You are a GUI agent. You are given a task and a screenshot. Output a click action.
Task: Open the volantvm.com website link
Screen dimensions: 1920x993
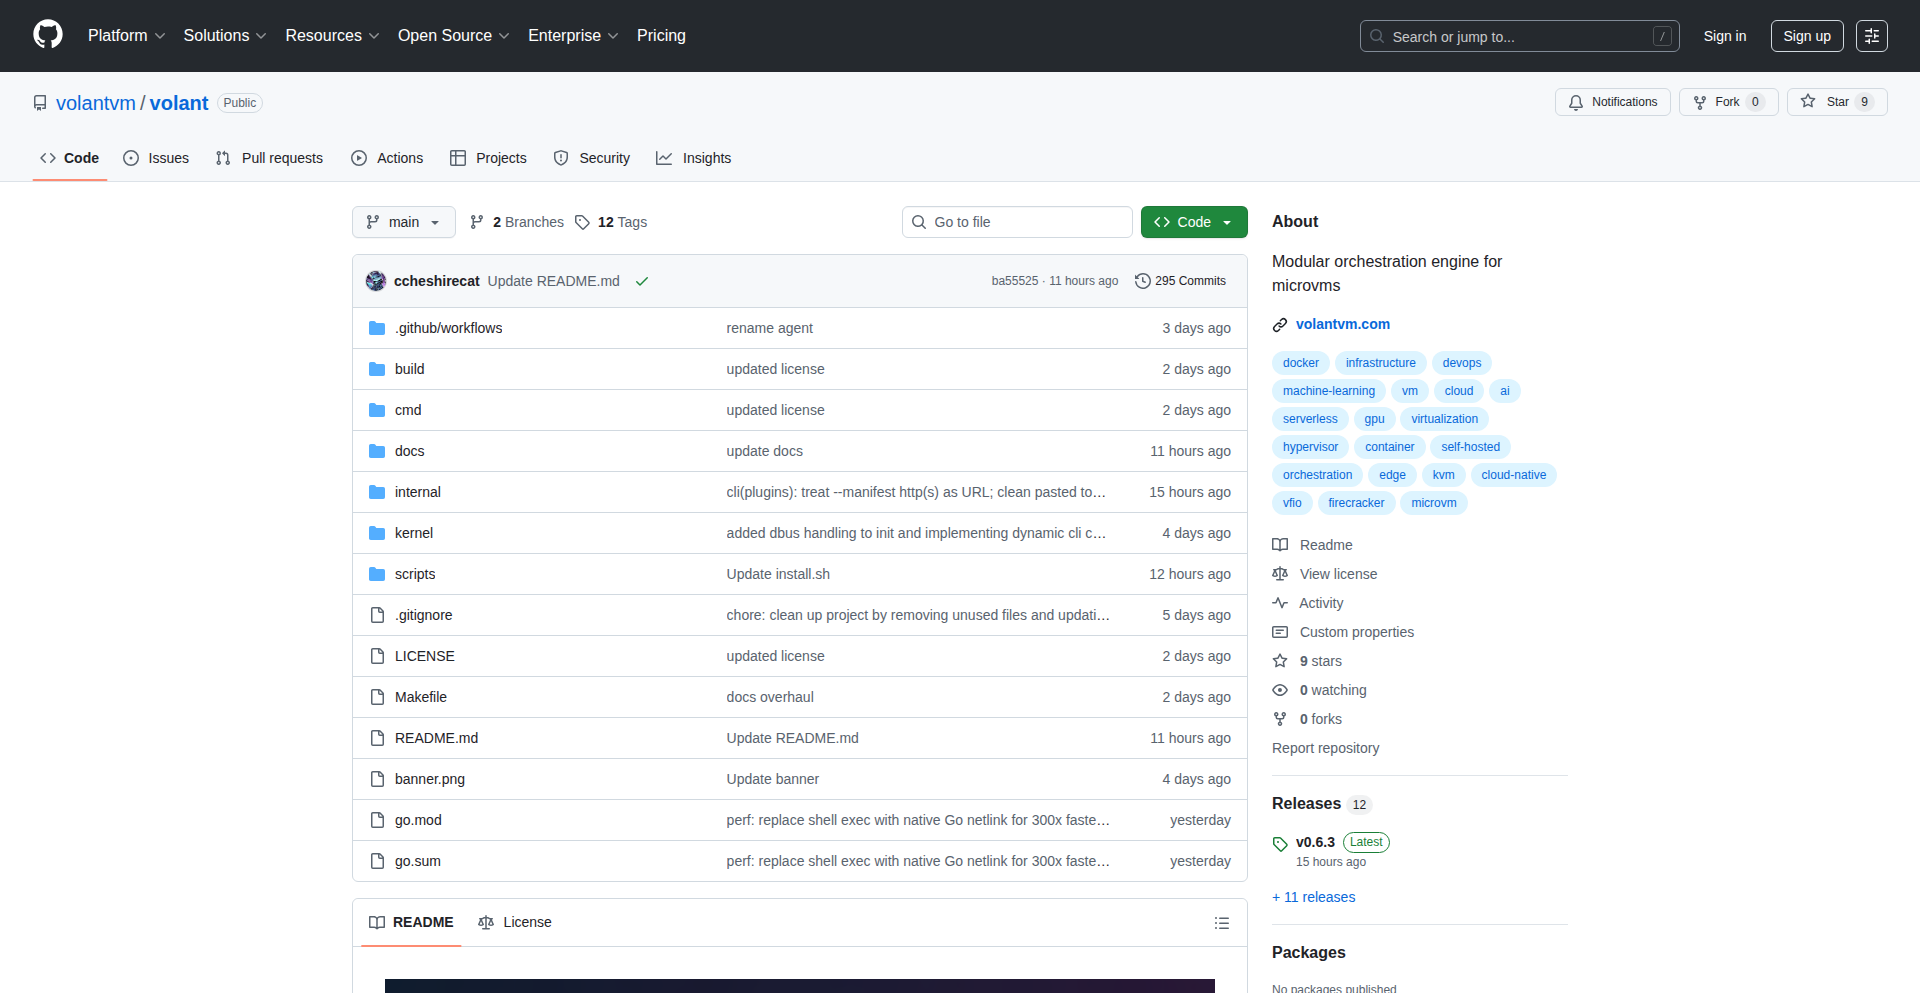[1342, 324]
